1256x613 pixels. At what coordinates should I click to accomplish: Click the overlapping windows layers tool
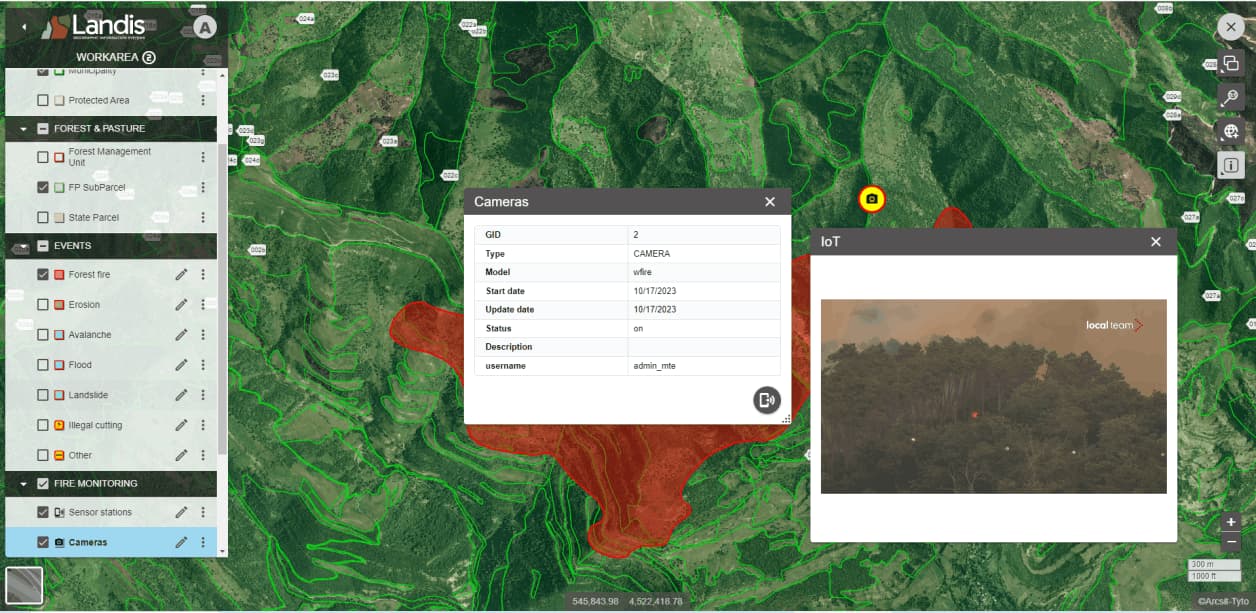1231,62
